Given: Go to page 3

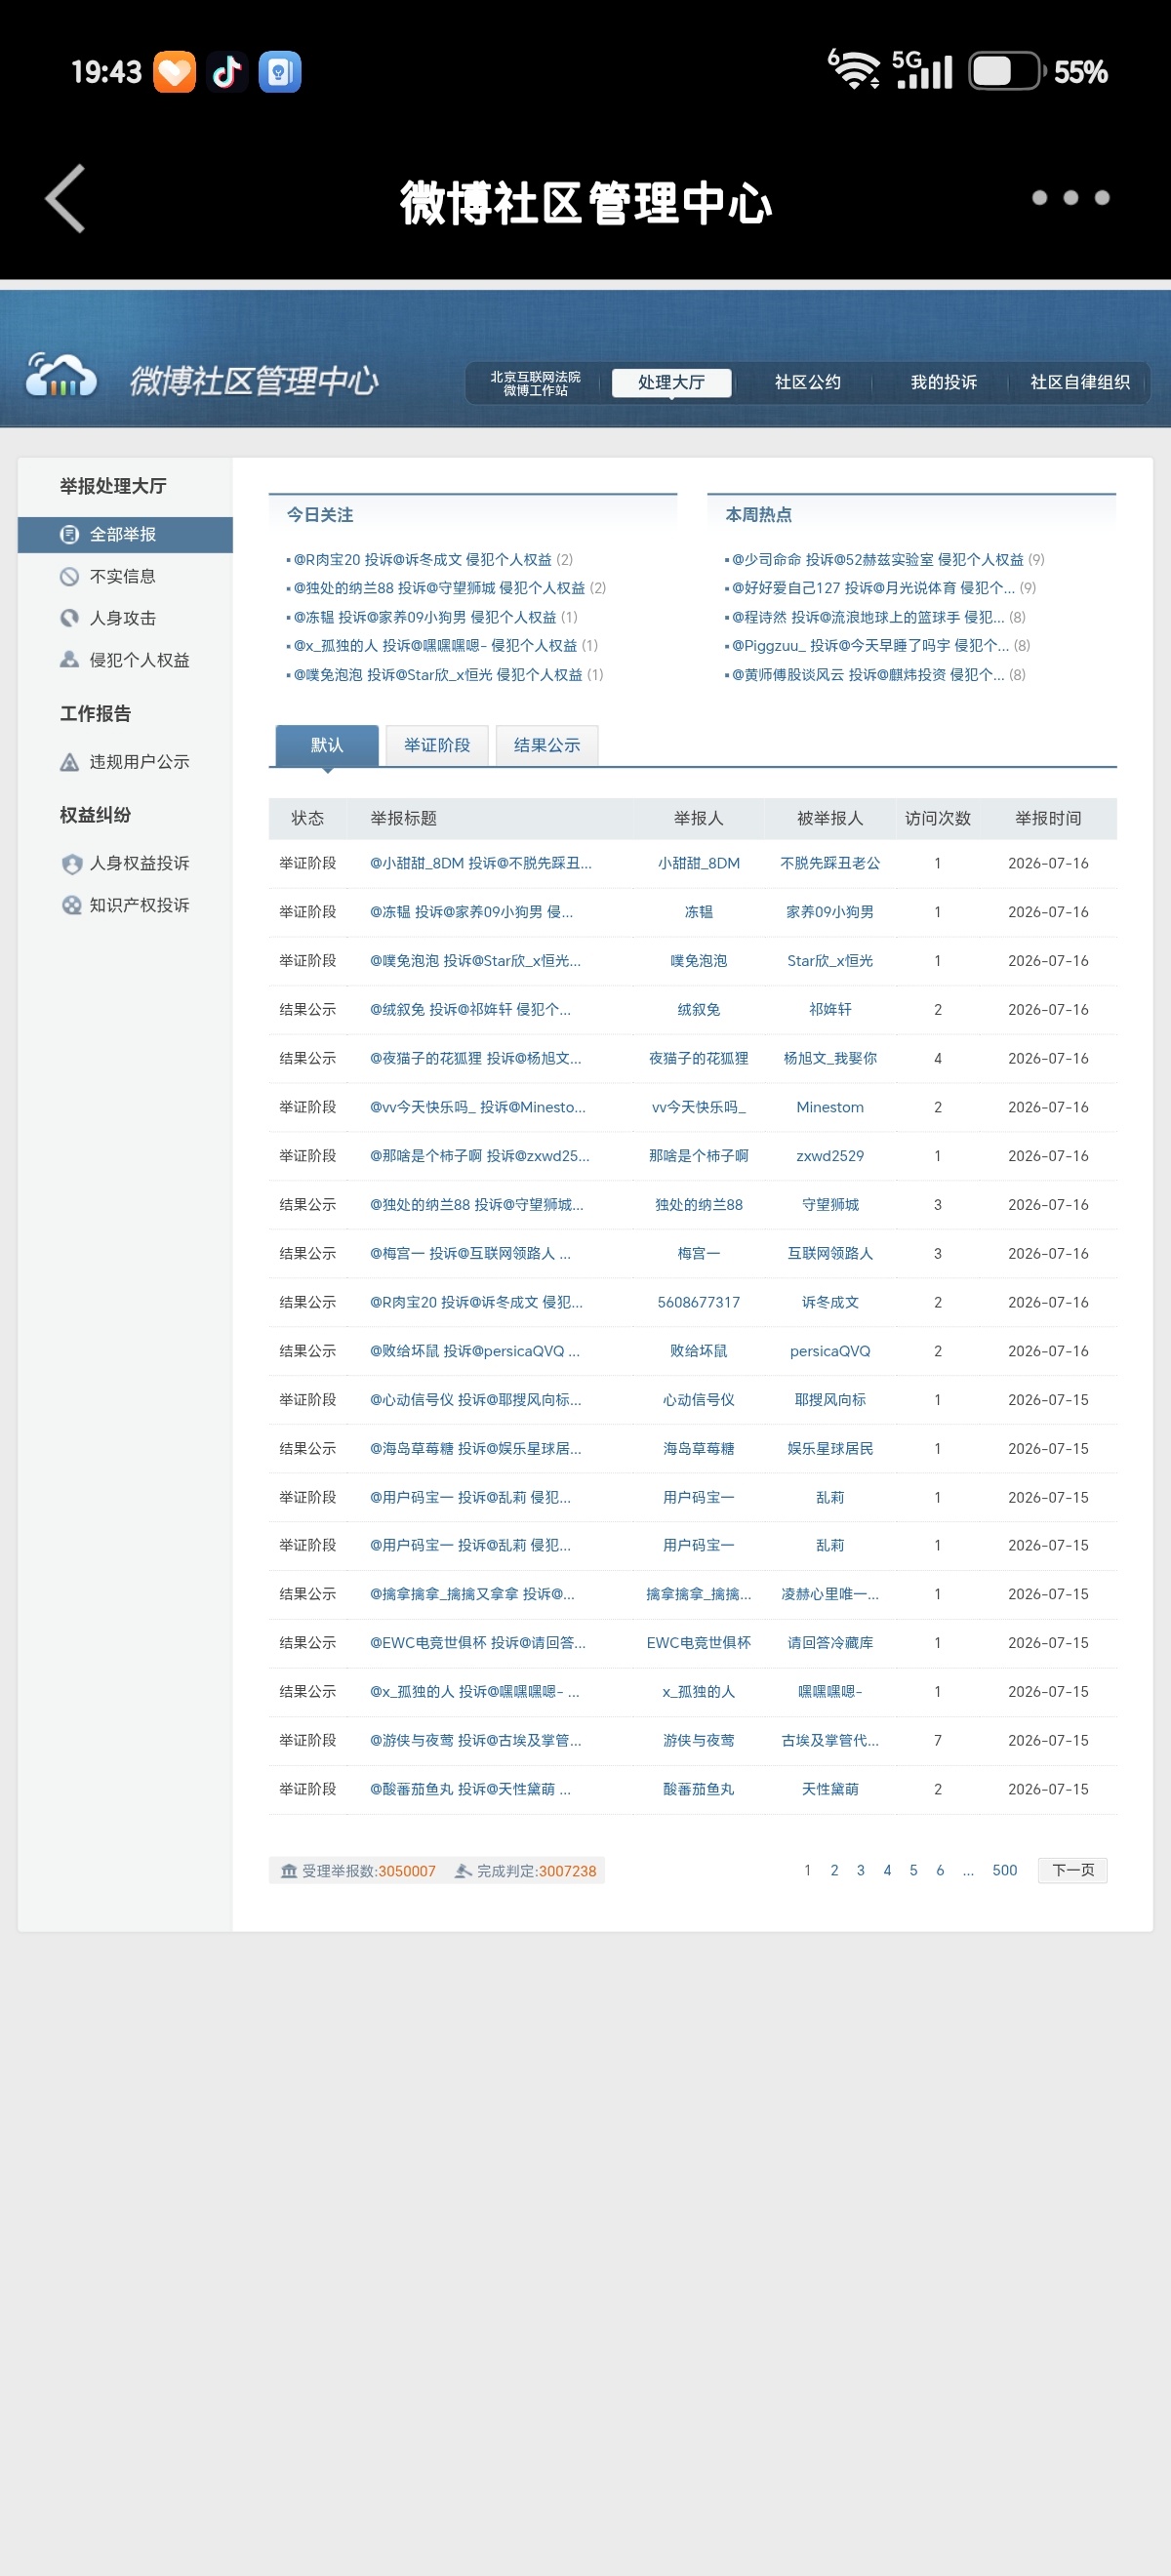Looking at the screenshot, I should pos(860,1870).
